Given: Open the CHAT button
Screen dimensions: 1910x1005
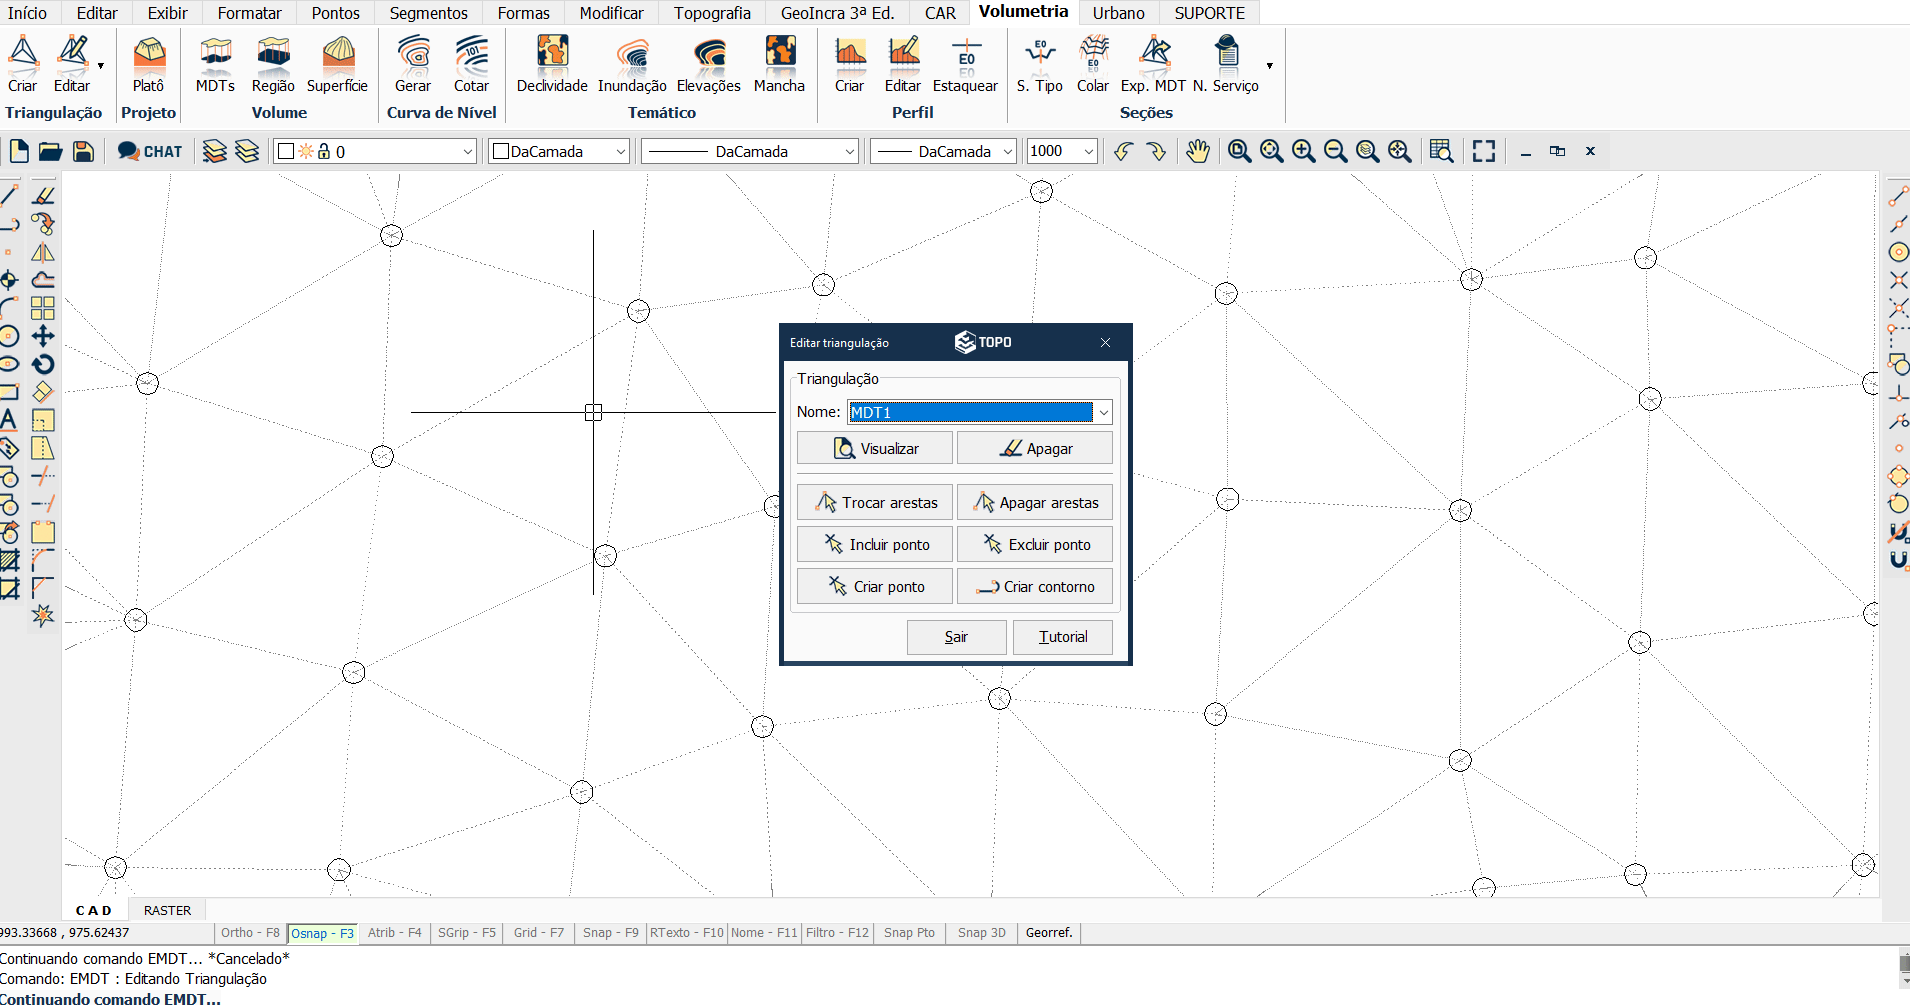Looking at the screenshot, I should coord(150,151).
